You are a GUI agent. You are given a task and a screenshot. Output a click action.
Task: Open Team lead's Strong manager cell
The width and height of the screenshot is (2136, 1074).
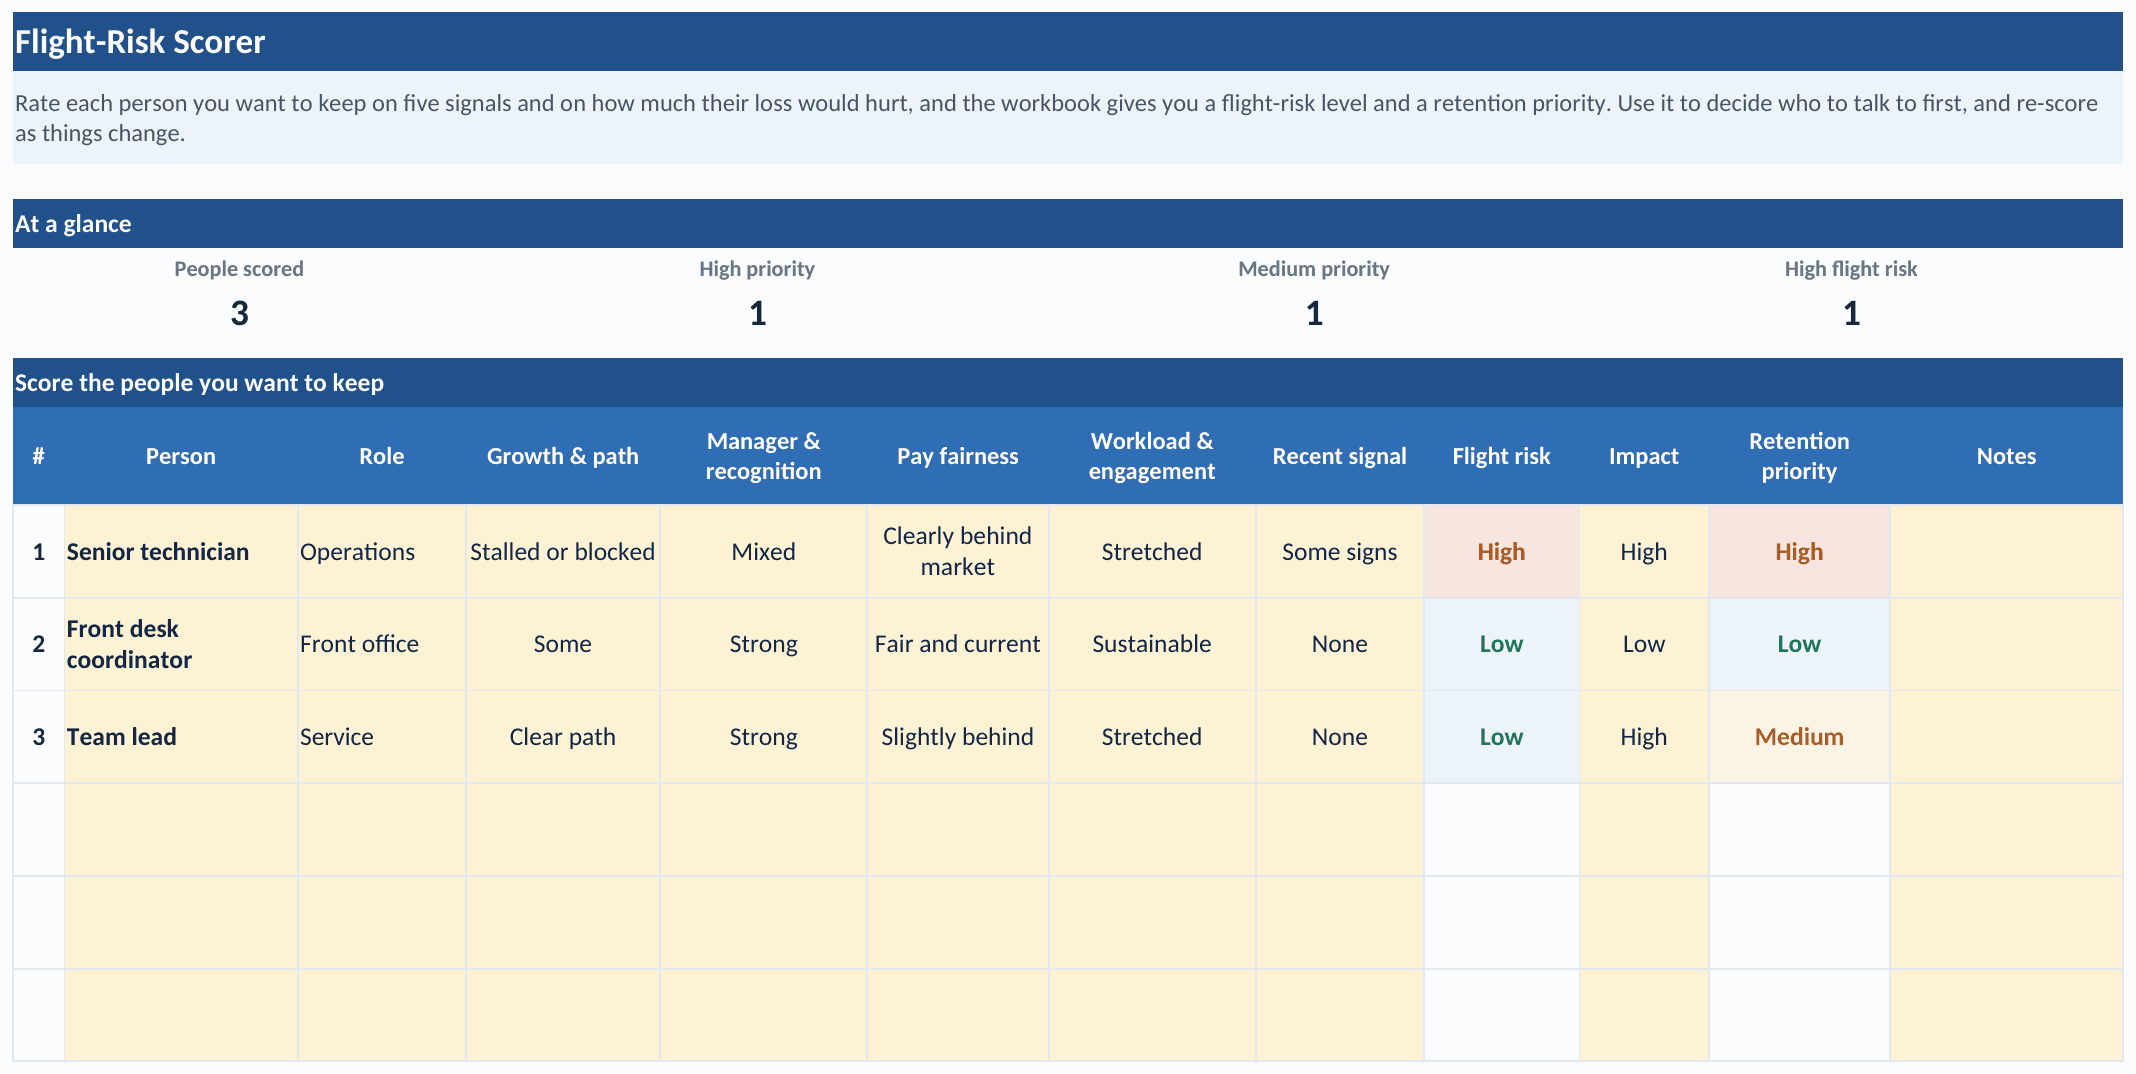(x=763, y=737)
